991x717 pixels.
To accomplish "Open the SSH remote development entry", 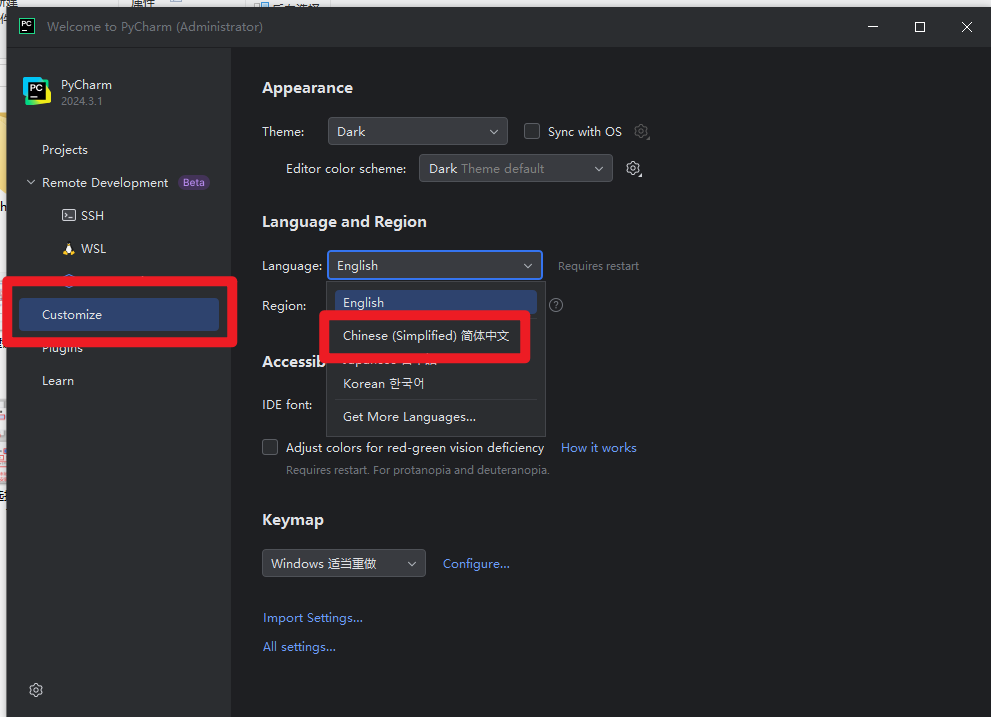I will pyautogui.click(x=92, y=216).
